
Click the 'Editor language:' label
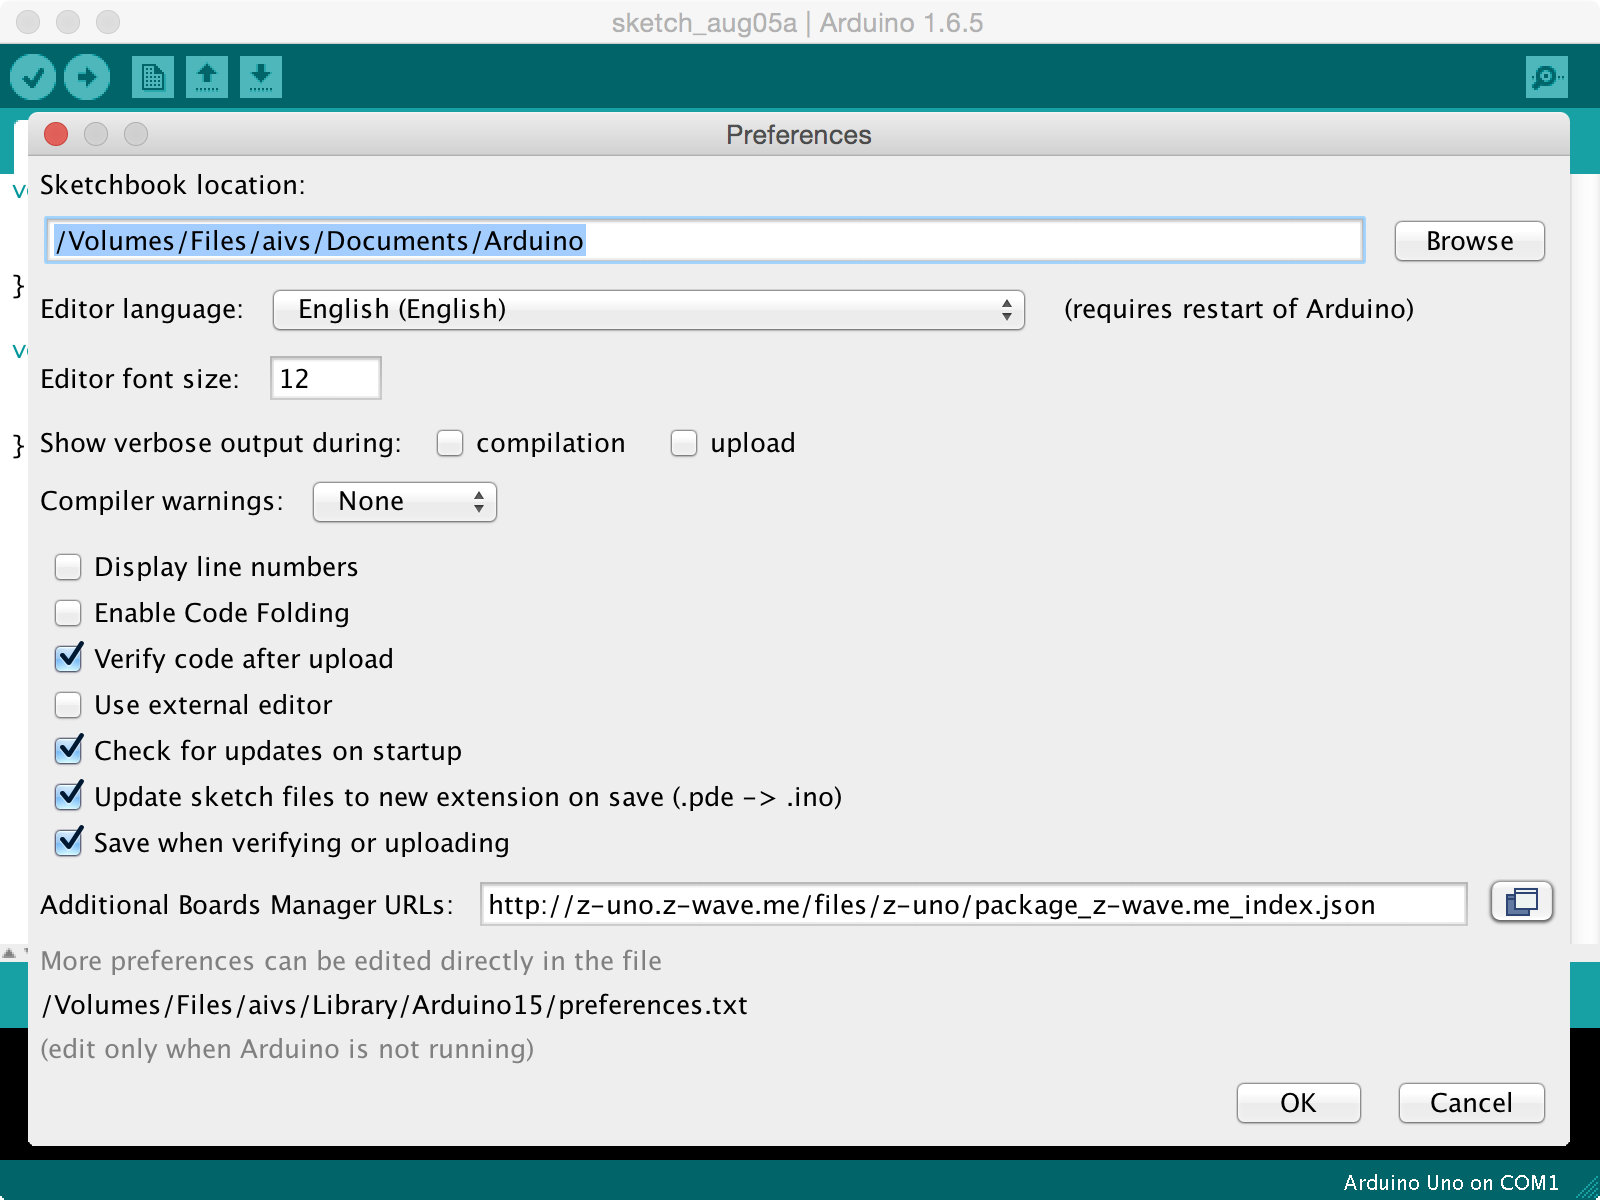click(142, 309)
